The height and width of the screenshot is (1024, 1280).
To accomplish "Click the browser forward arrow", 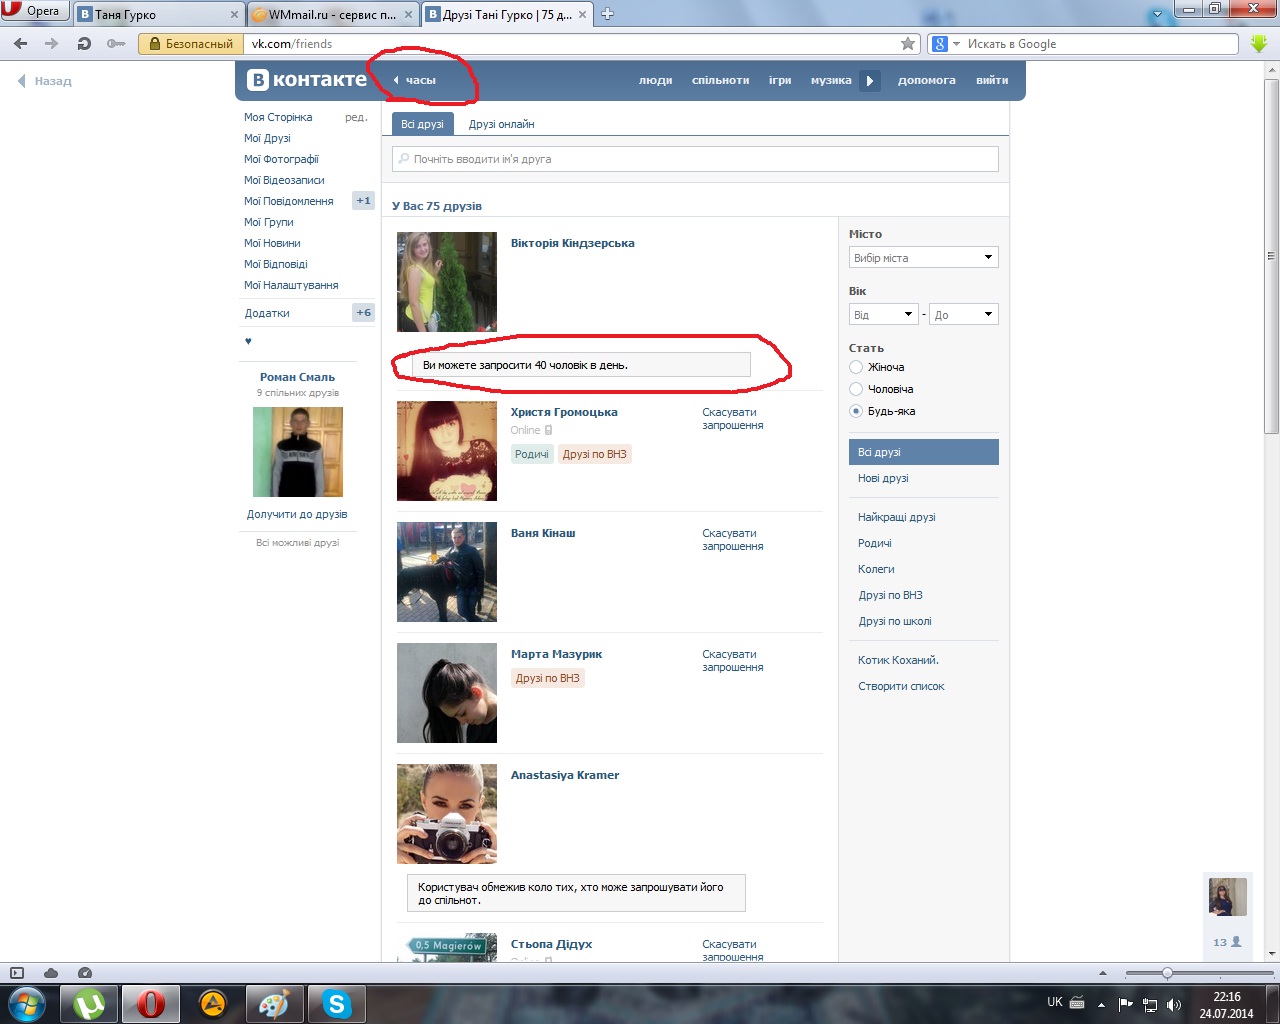I will 52,44.
